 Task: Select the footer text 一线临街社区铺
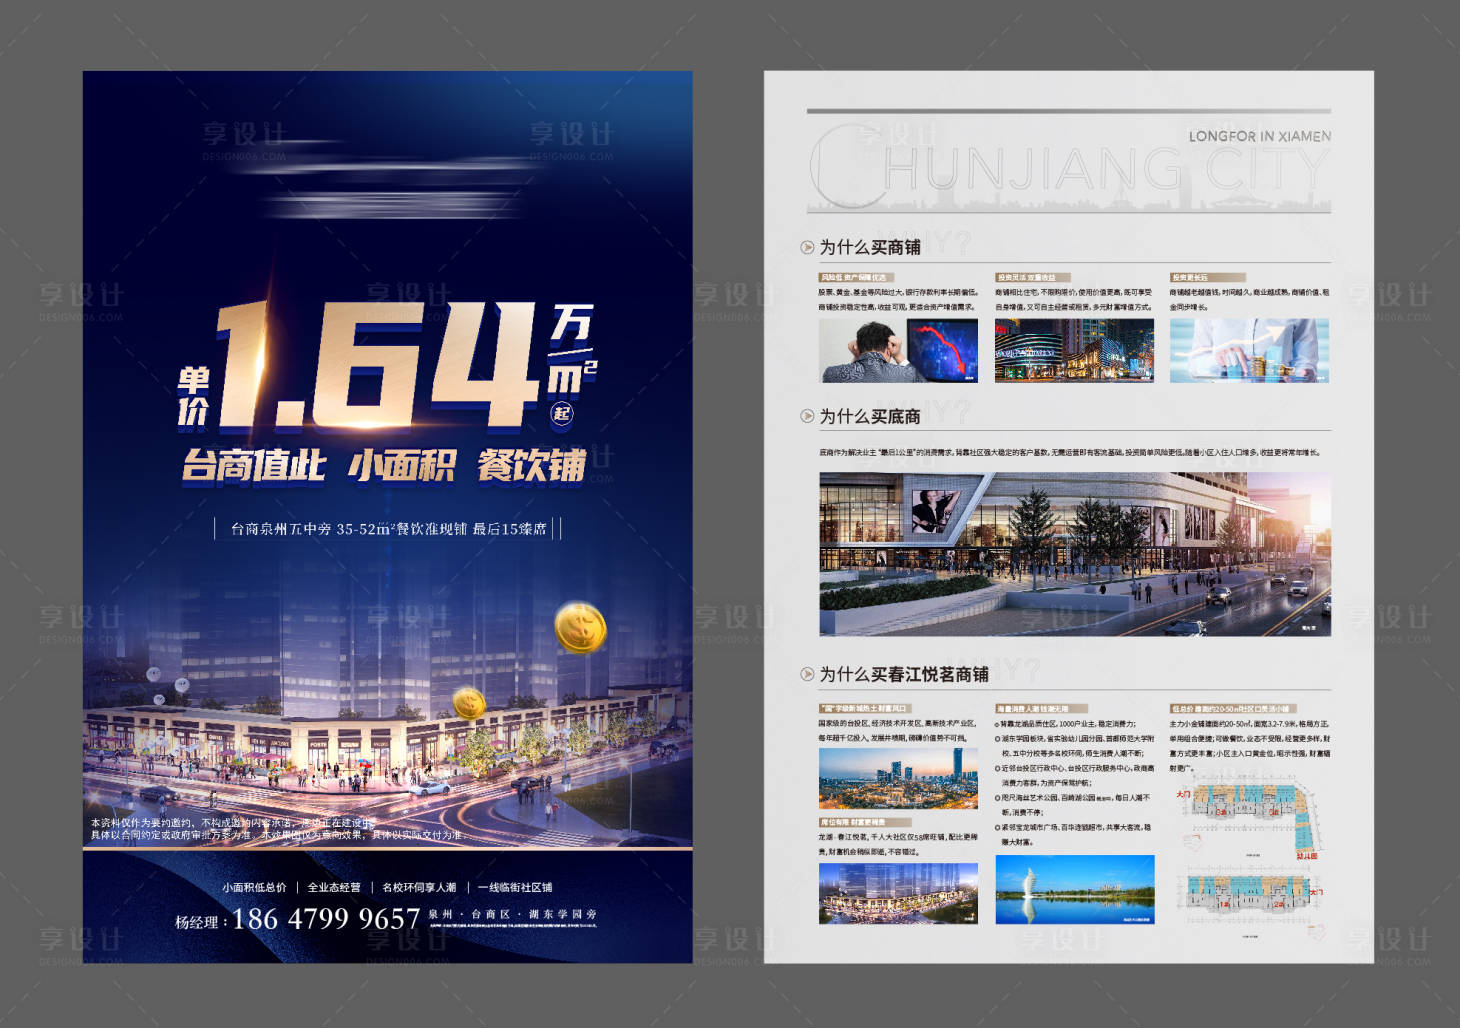pos(515,887)
